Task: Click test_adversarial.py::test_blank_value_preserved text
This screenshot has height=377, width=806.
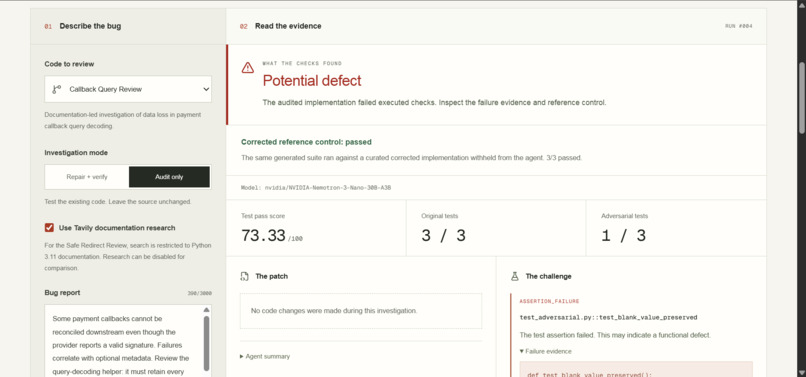Action: (609, 318)
